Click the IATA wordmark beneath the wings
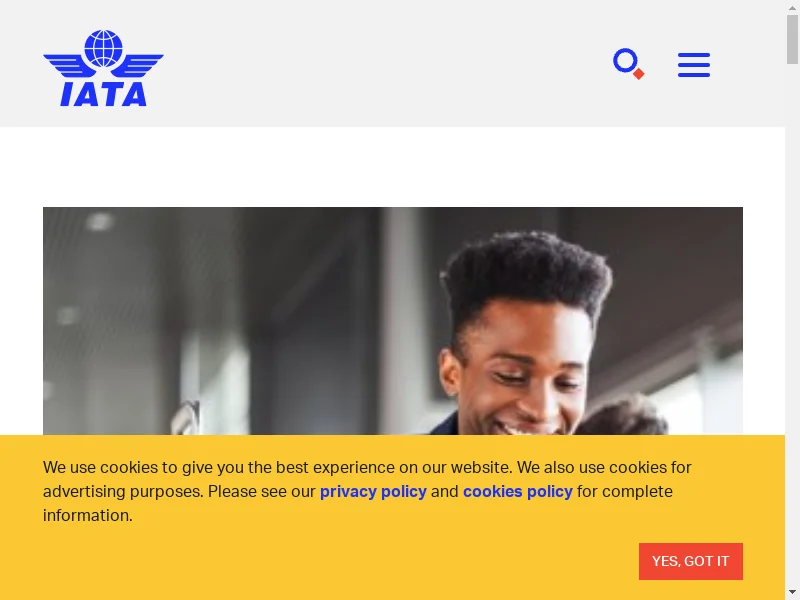 (104, 95)
